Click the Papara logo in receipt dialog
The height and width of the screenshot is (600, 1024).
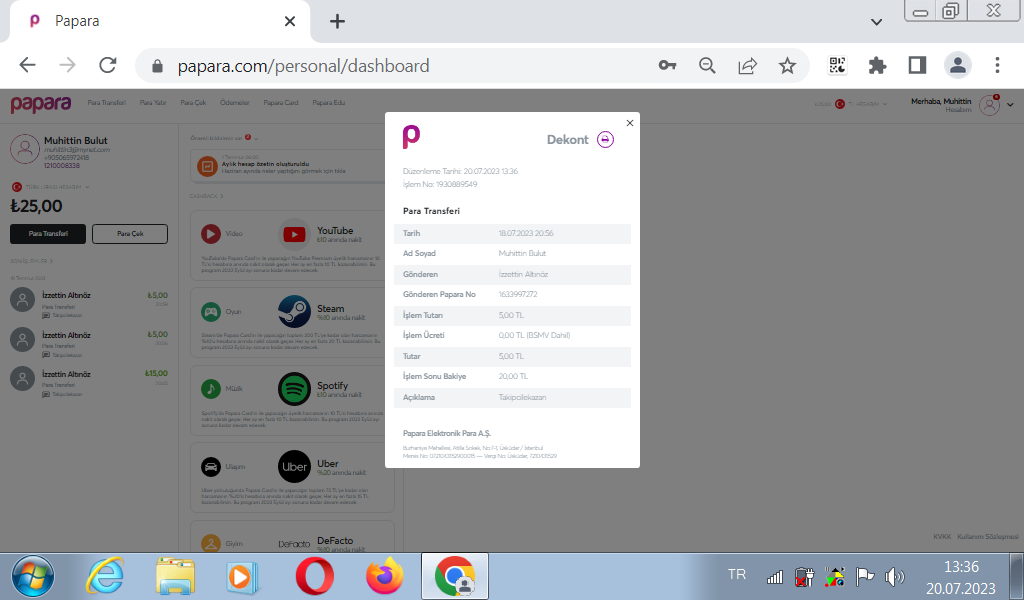pos(411,137)
